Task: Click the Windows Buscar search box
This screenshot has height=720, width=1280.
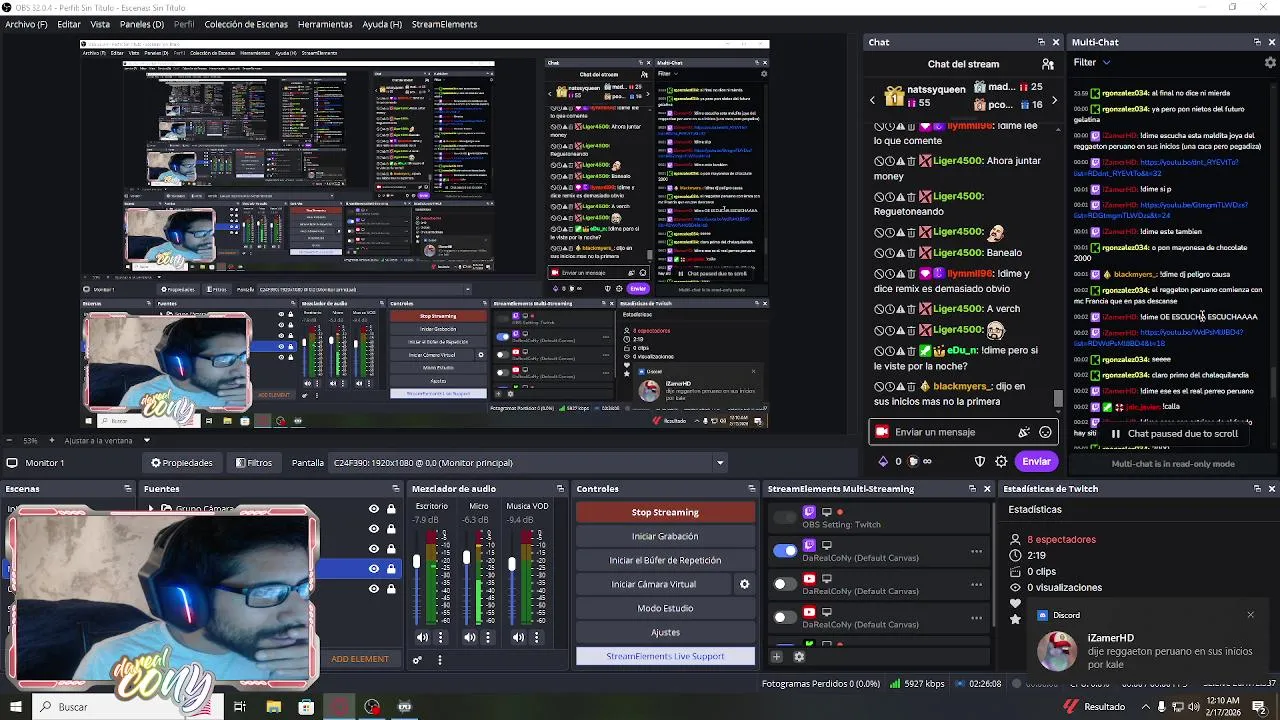Action: point(127,707)
